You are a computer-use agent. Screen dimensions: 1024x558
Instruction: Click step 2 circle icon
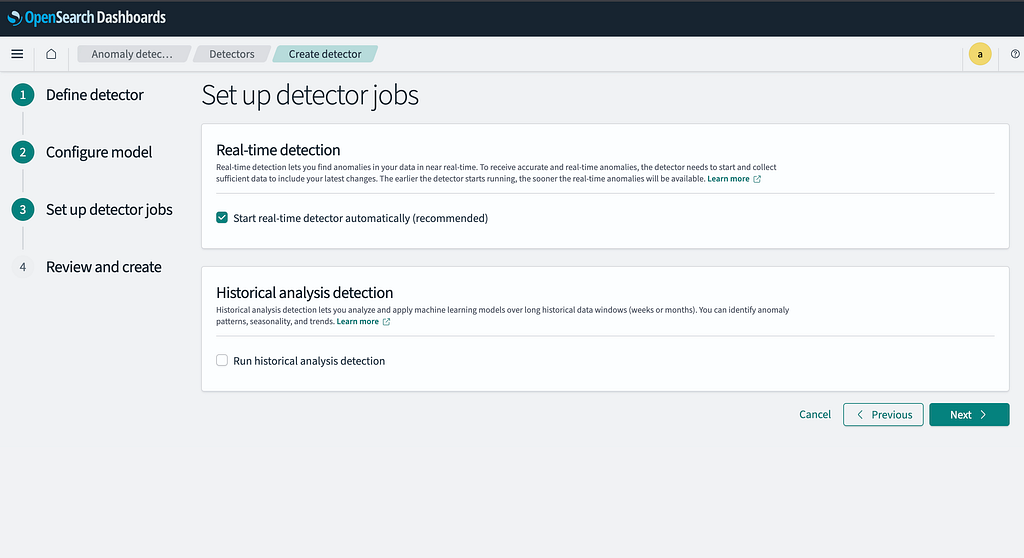pyautogui.click(x=23, y=152)
